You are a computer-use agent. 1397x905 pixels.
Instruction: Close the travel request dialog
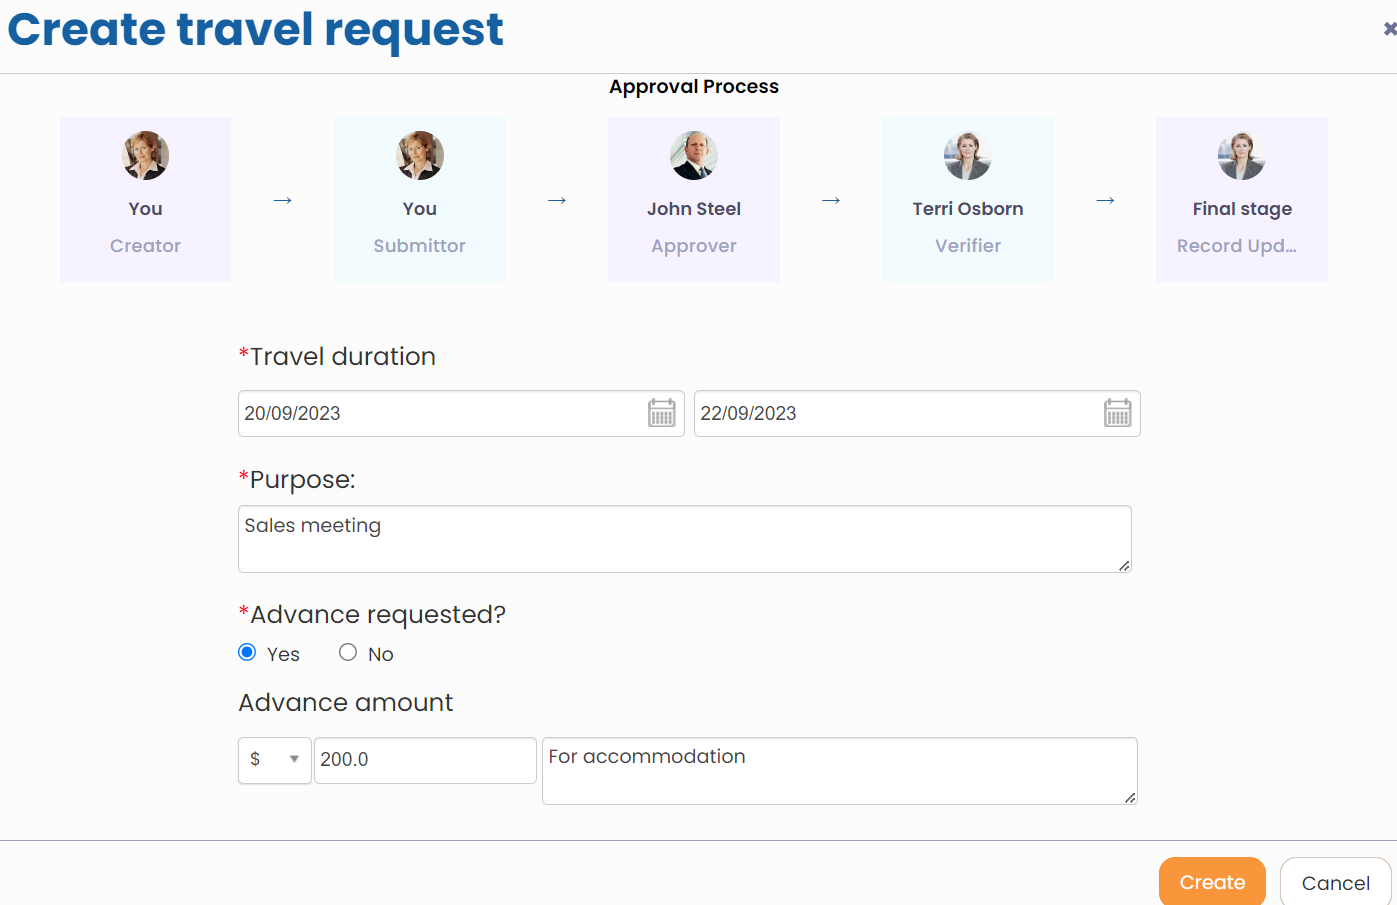point(1389,30)
